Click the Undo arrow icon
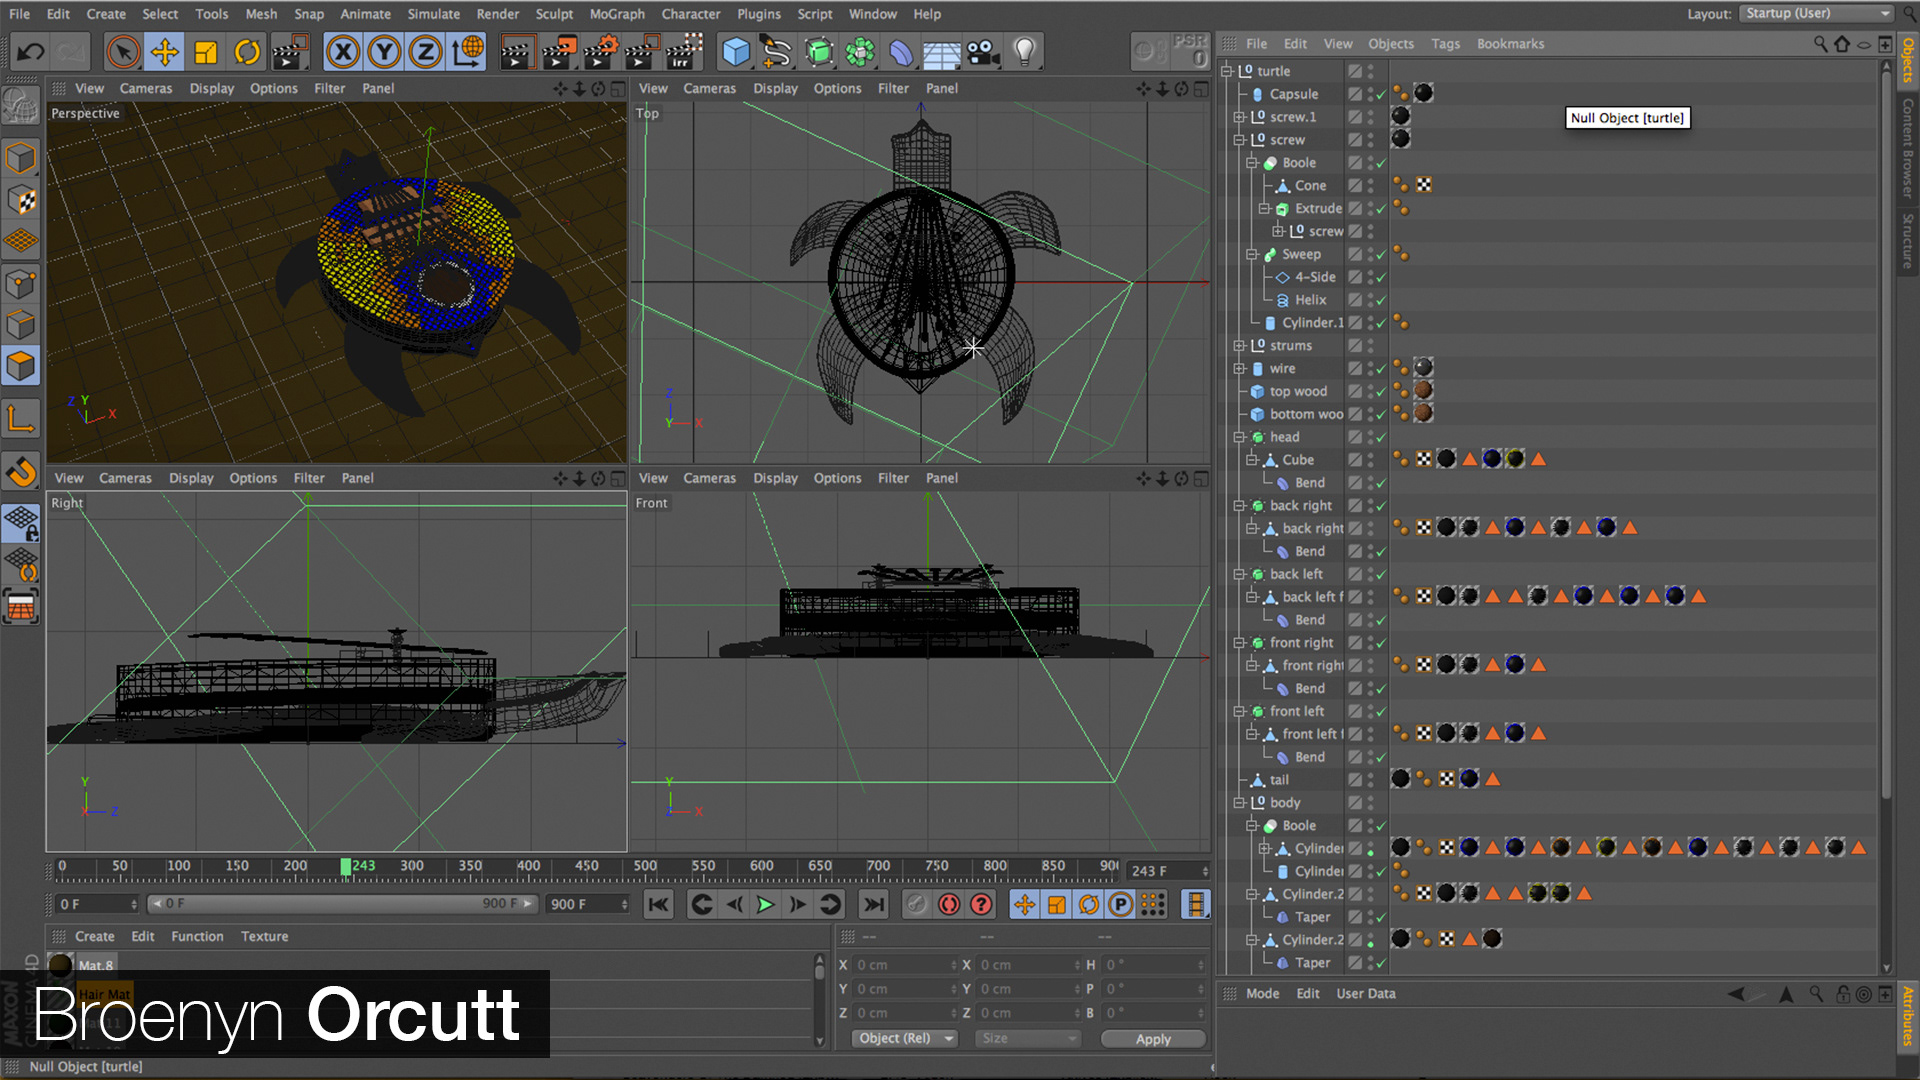 pyautogui.click(x=30, y=51)
